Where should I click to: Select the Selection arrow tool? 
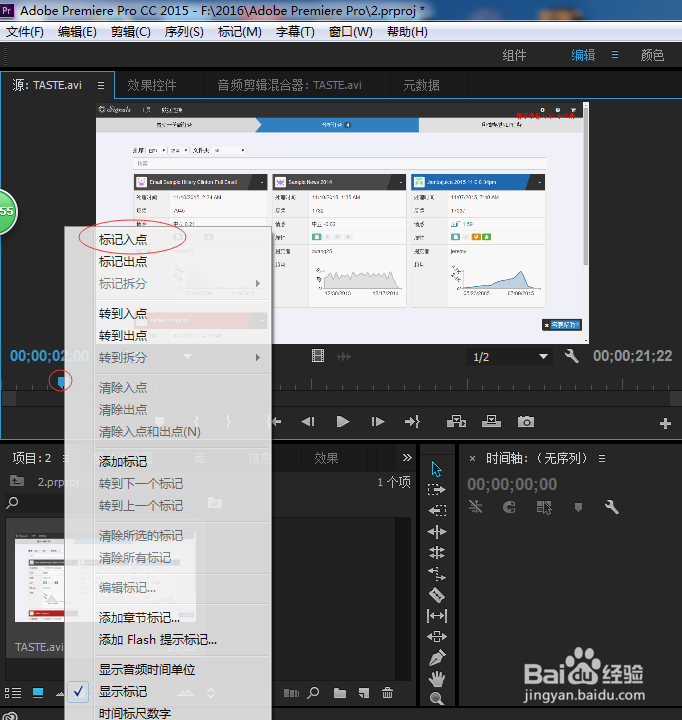pos(436,469)
